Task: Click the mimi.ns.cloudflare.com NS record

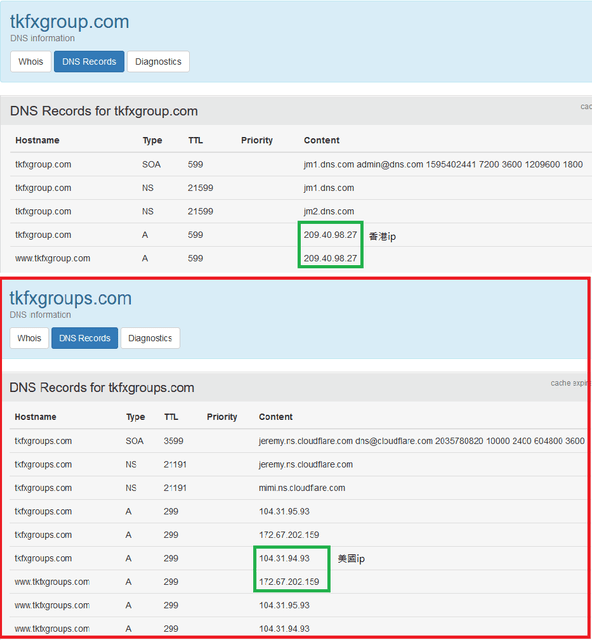Action: (302, 488)
